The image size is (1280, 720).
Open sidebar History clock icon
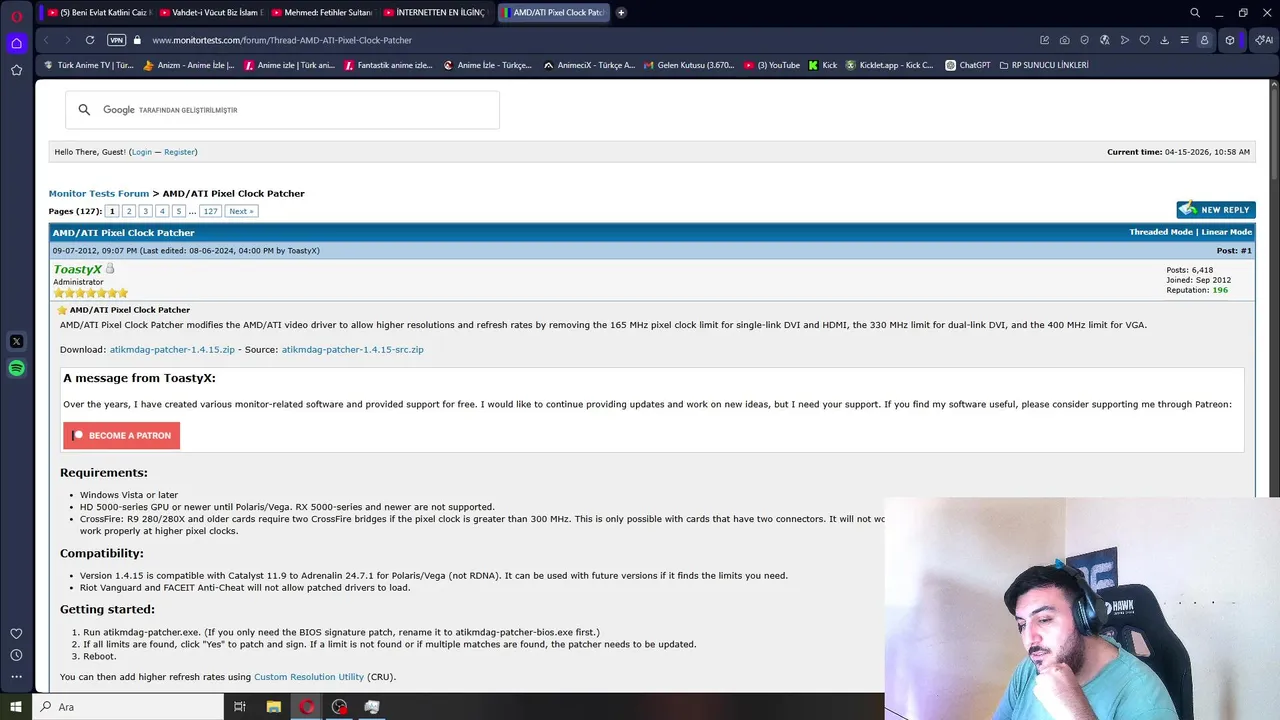[x=16, y=655]
